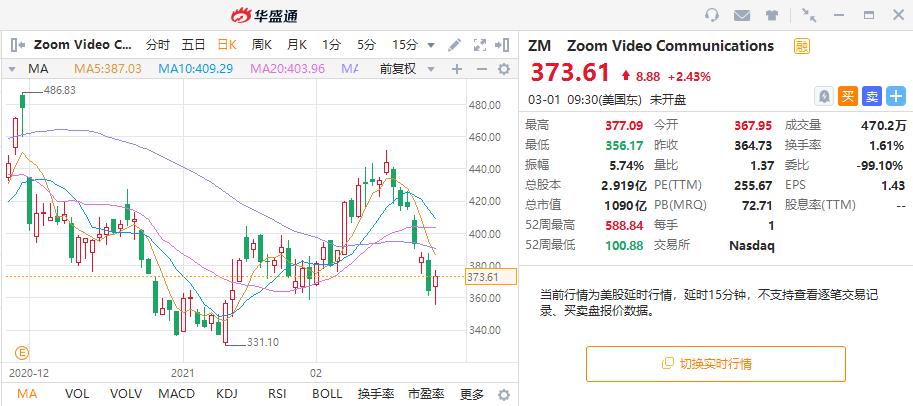The height and width of the screenshot is (406, 913).
Task: Select the RSI indicator tab
Action: [277, 394]
